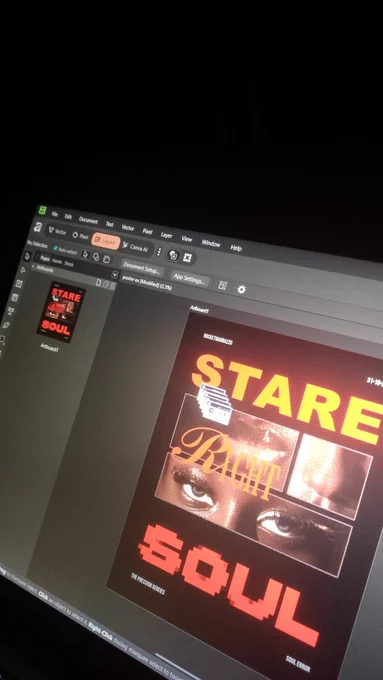Select the Move tool in left toolbar
Screen dimensions: 383x680
(27, 256)
